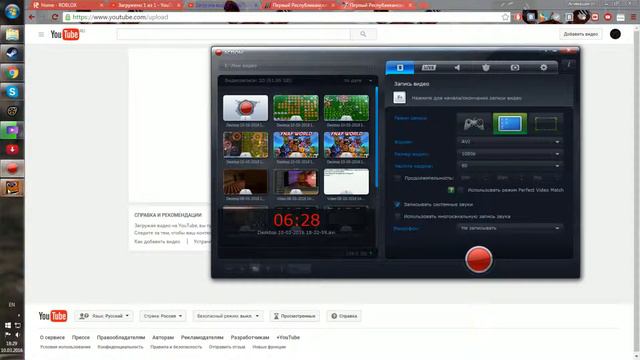The height and width of the screenshot is (360, 640).
Task: Open the 'Разработчикам' footer link
Action: coord(250,338)
